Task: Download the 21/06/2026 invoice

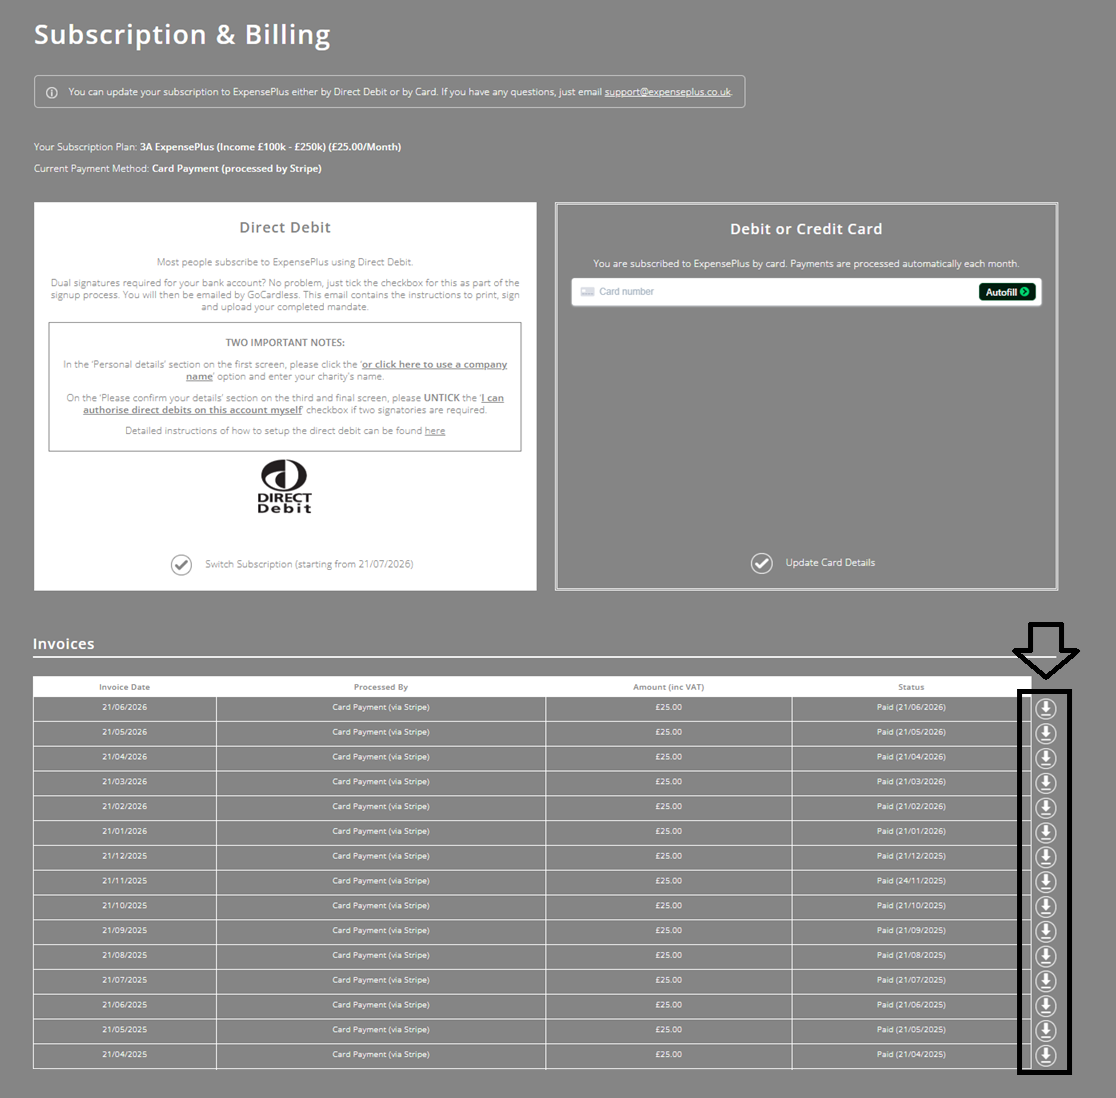Action: [1045, 708]
